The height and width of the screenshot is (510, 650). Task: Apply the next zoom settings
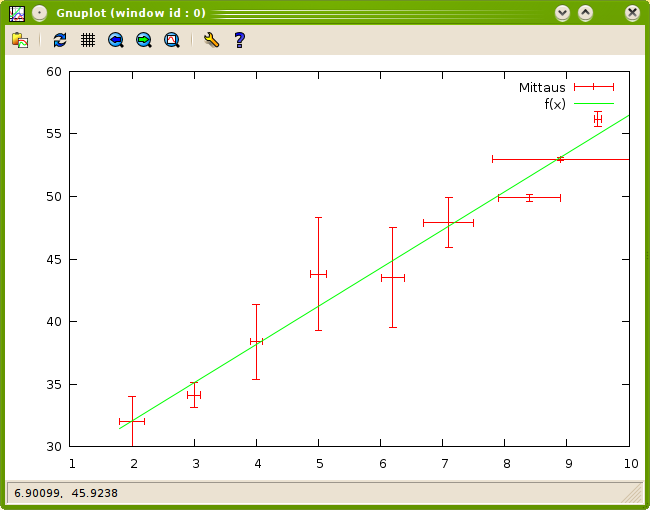pos(144,40)
